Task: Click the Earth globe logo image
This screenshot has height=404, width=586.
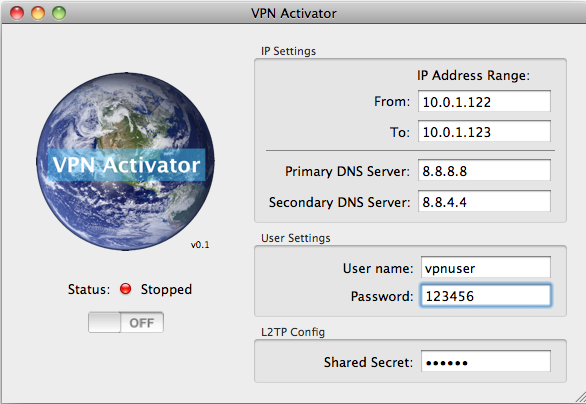Action: click(125, 161)
